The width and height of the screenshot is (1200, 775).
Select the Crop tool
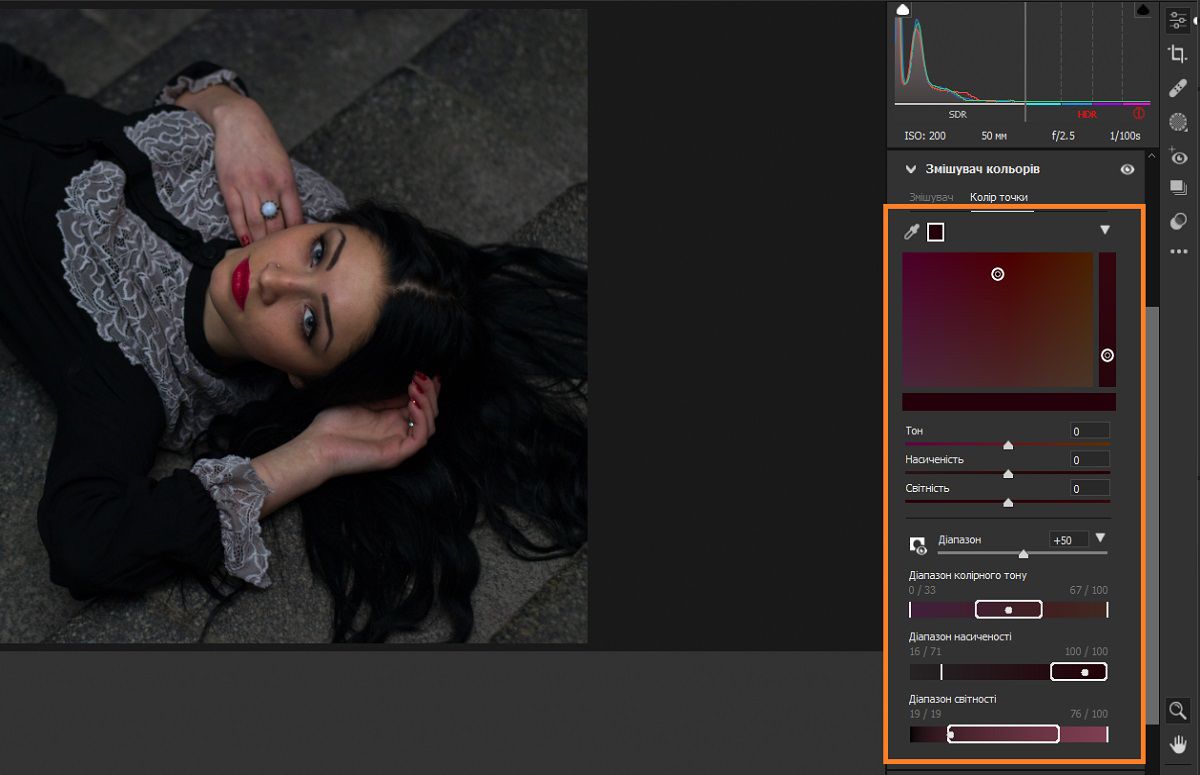pyautogui.click(x=1178, y=54)
